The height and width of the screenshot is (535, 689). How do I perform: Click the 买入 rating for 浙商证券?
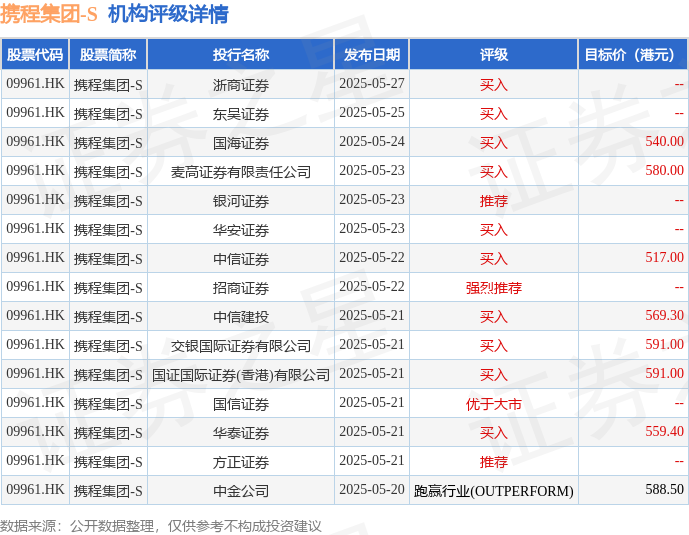tap(494, 85)
